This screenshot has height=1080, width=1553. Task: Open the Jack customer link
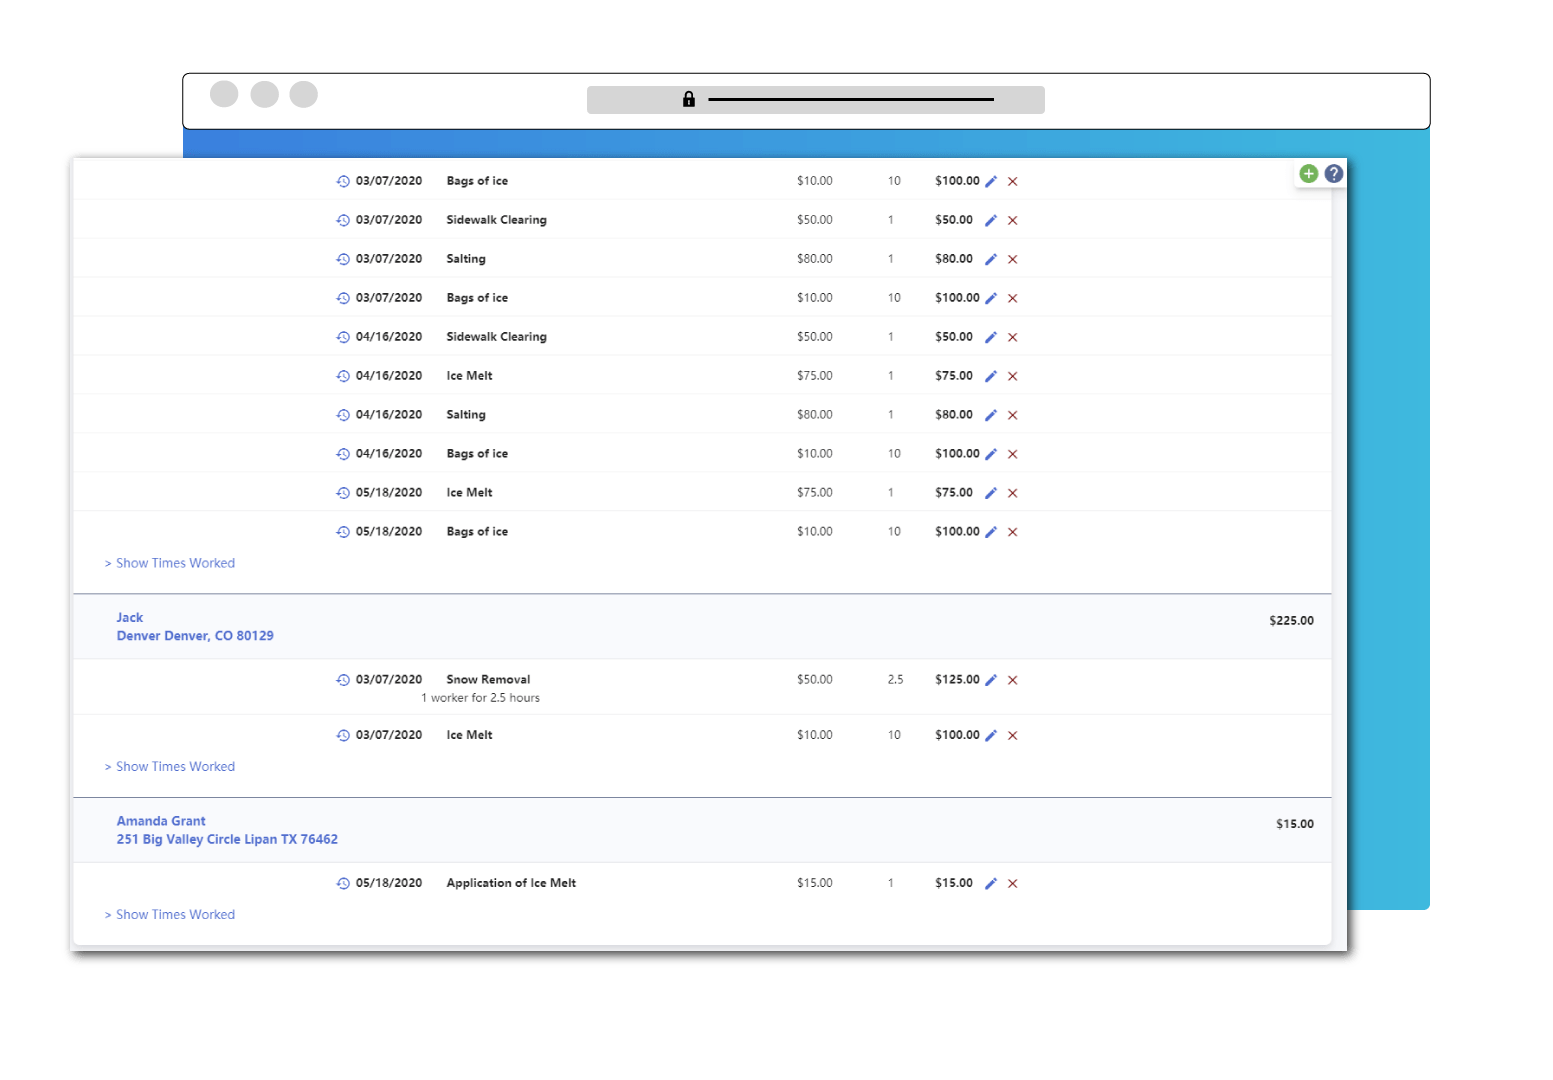coord(130,618)
